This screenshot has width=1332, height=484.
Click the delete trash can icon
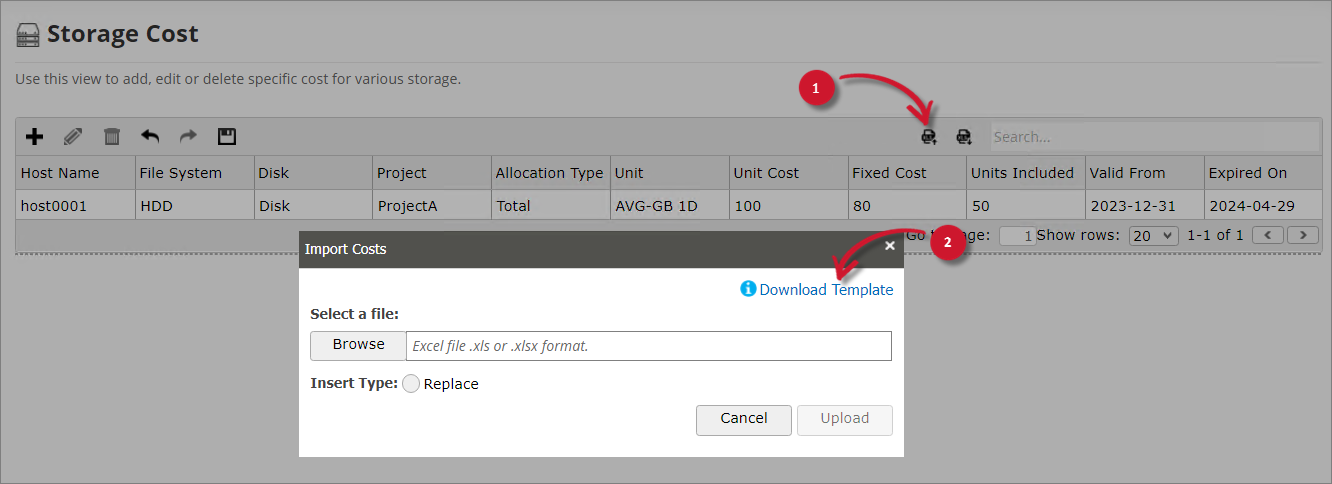pyautogui.click(x=112, y=136)
